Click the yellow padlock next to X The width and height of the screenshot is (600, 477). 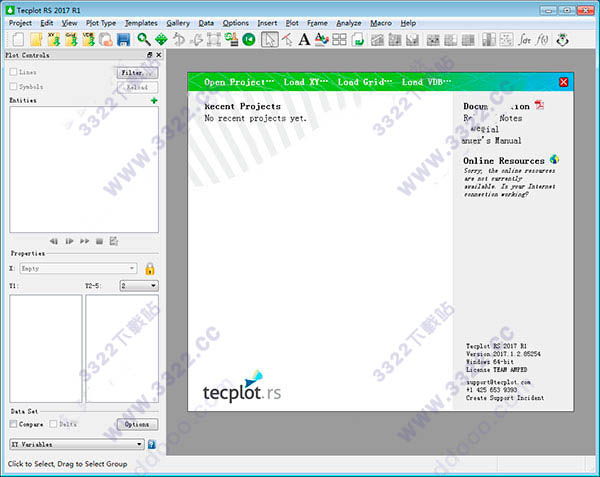click(x=150, y=269)
